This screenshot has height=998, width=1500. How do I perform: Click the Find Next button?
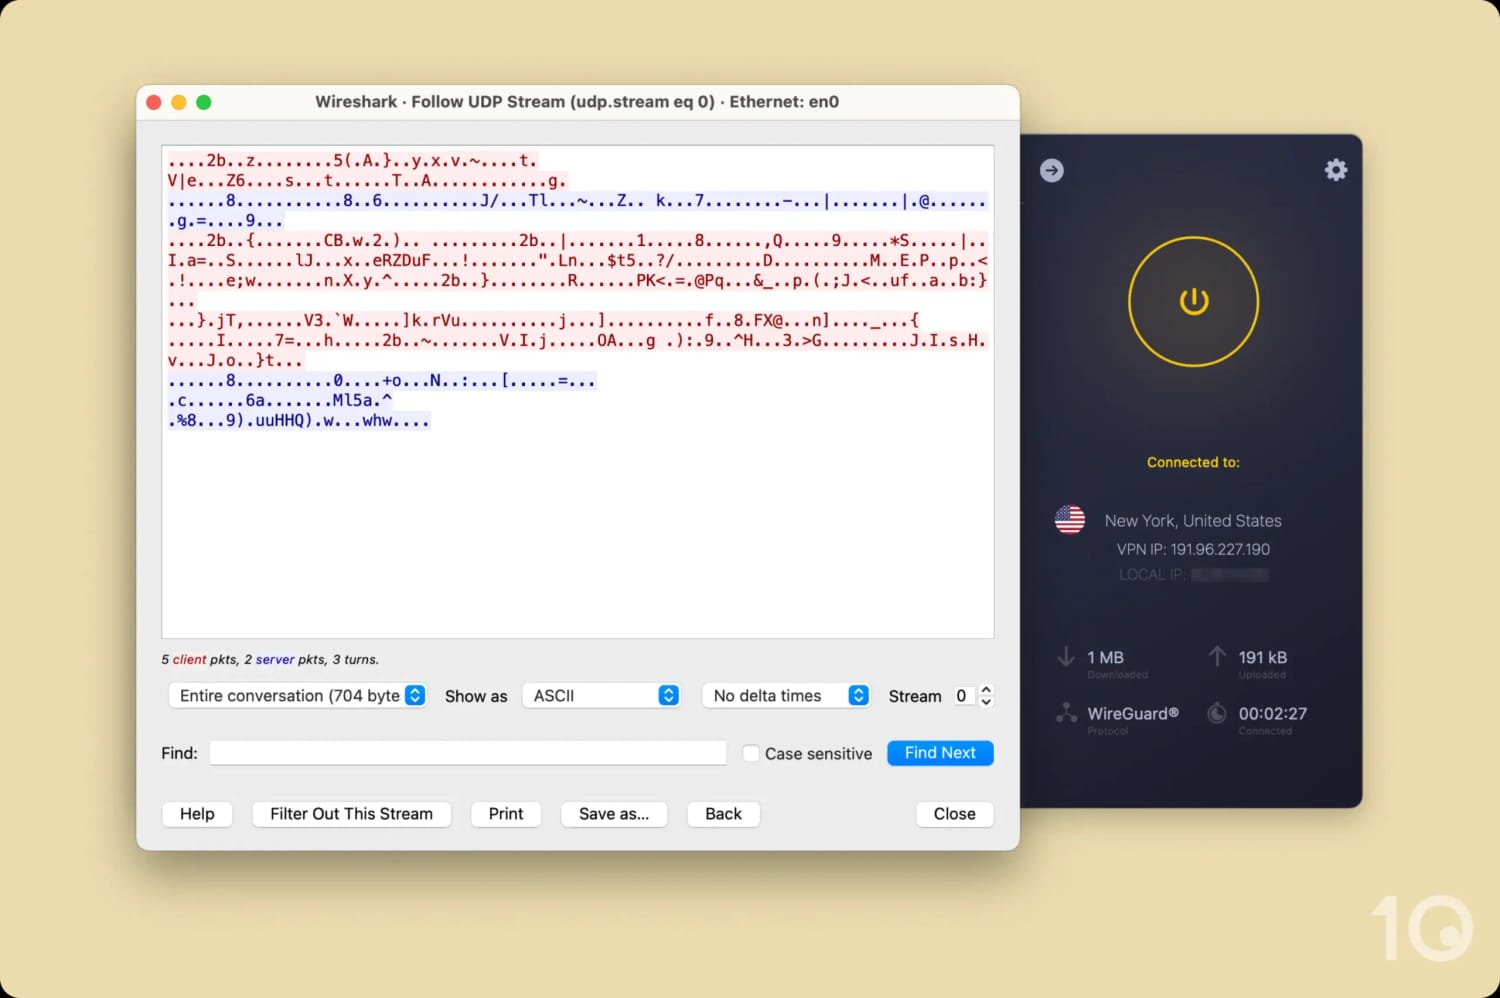click(x=939, y=752)
